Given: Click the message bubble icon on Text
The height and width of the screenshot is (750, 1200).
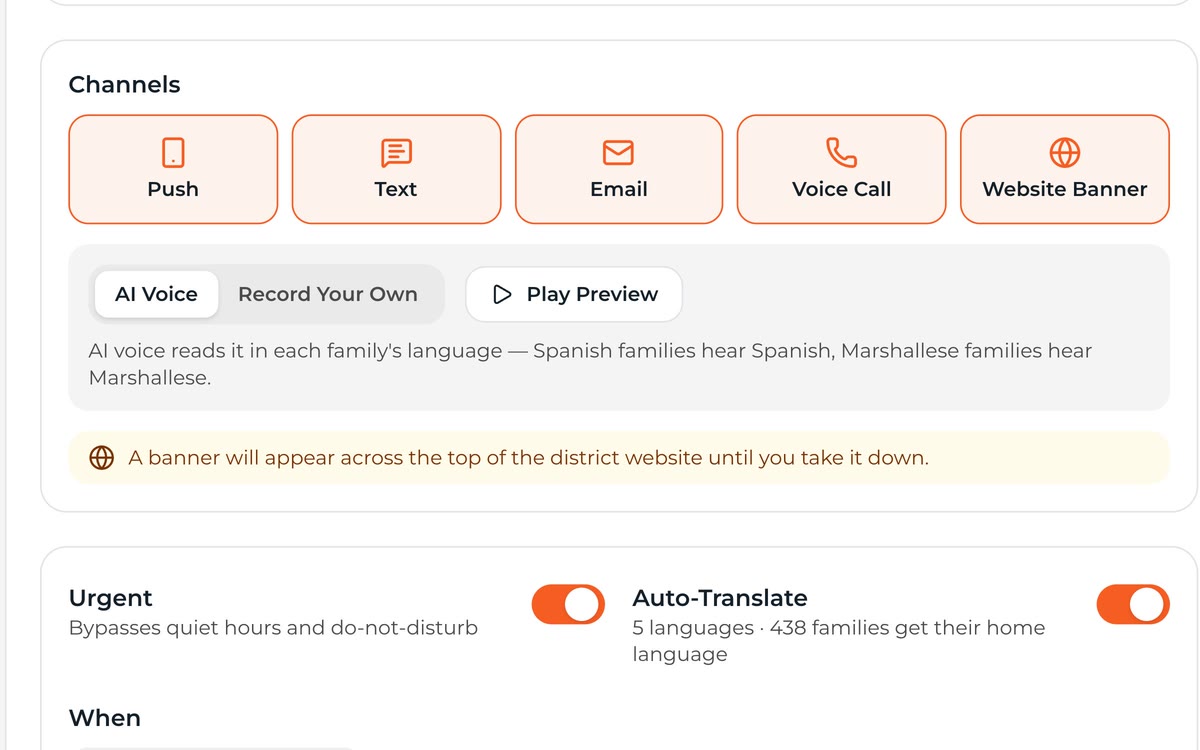Looking at the screenshot, I should (x=396, y=153).
